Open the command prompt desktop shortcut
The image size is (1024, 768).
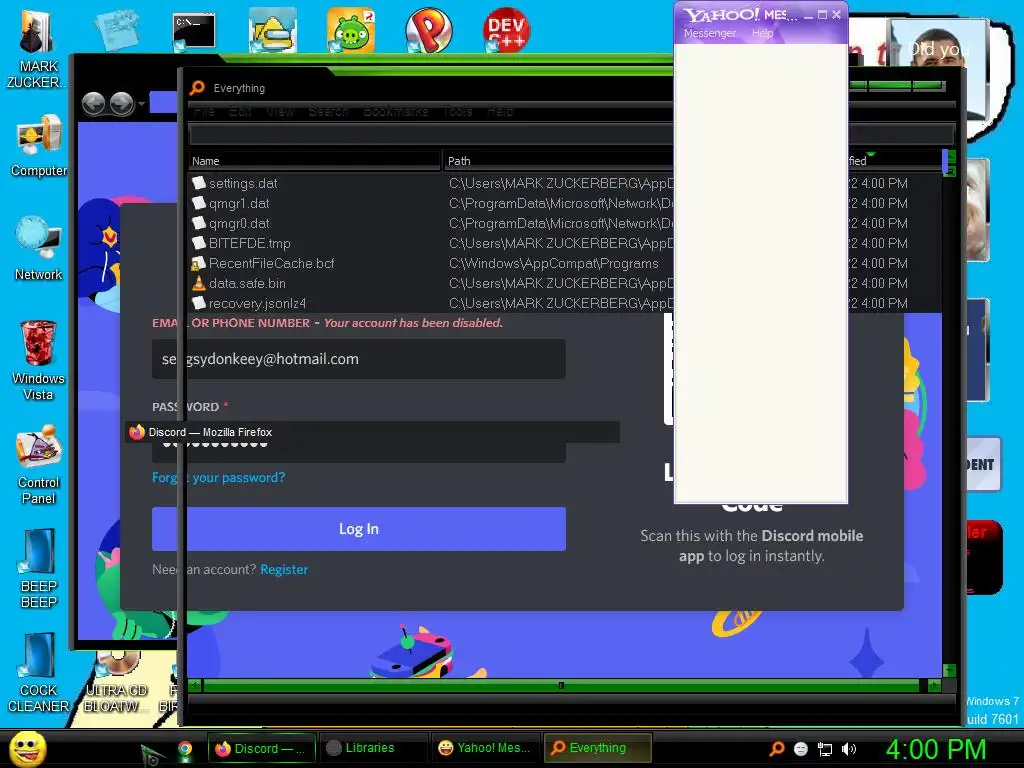pyautogui.click(x=194, y=31)
